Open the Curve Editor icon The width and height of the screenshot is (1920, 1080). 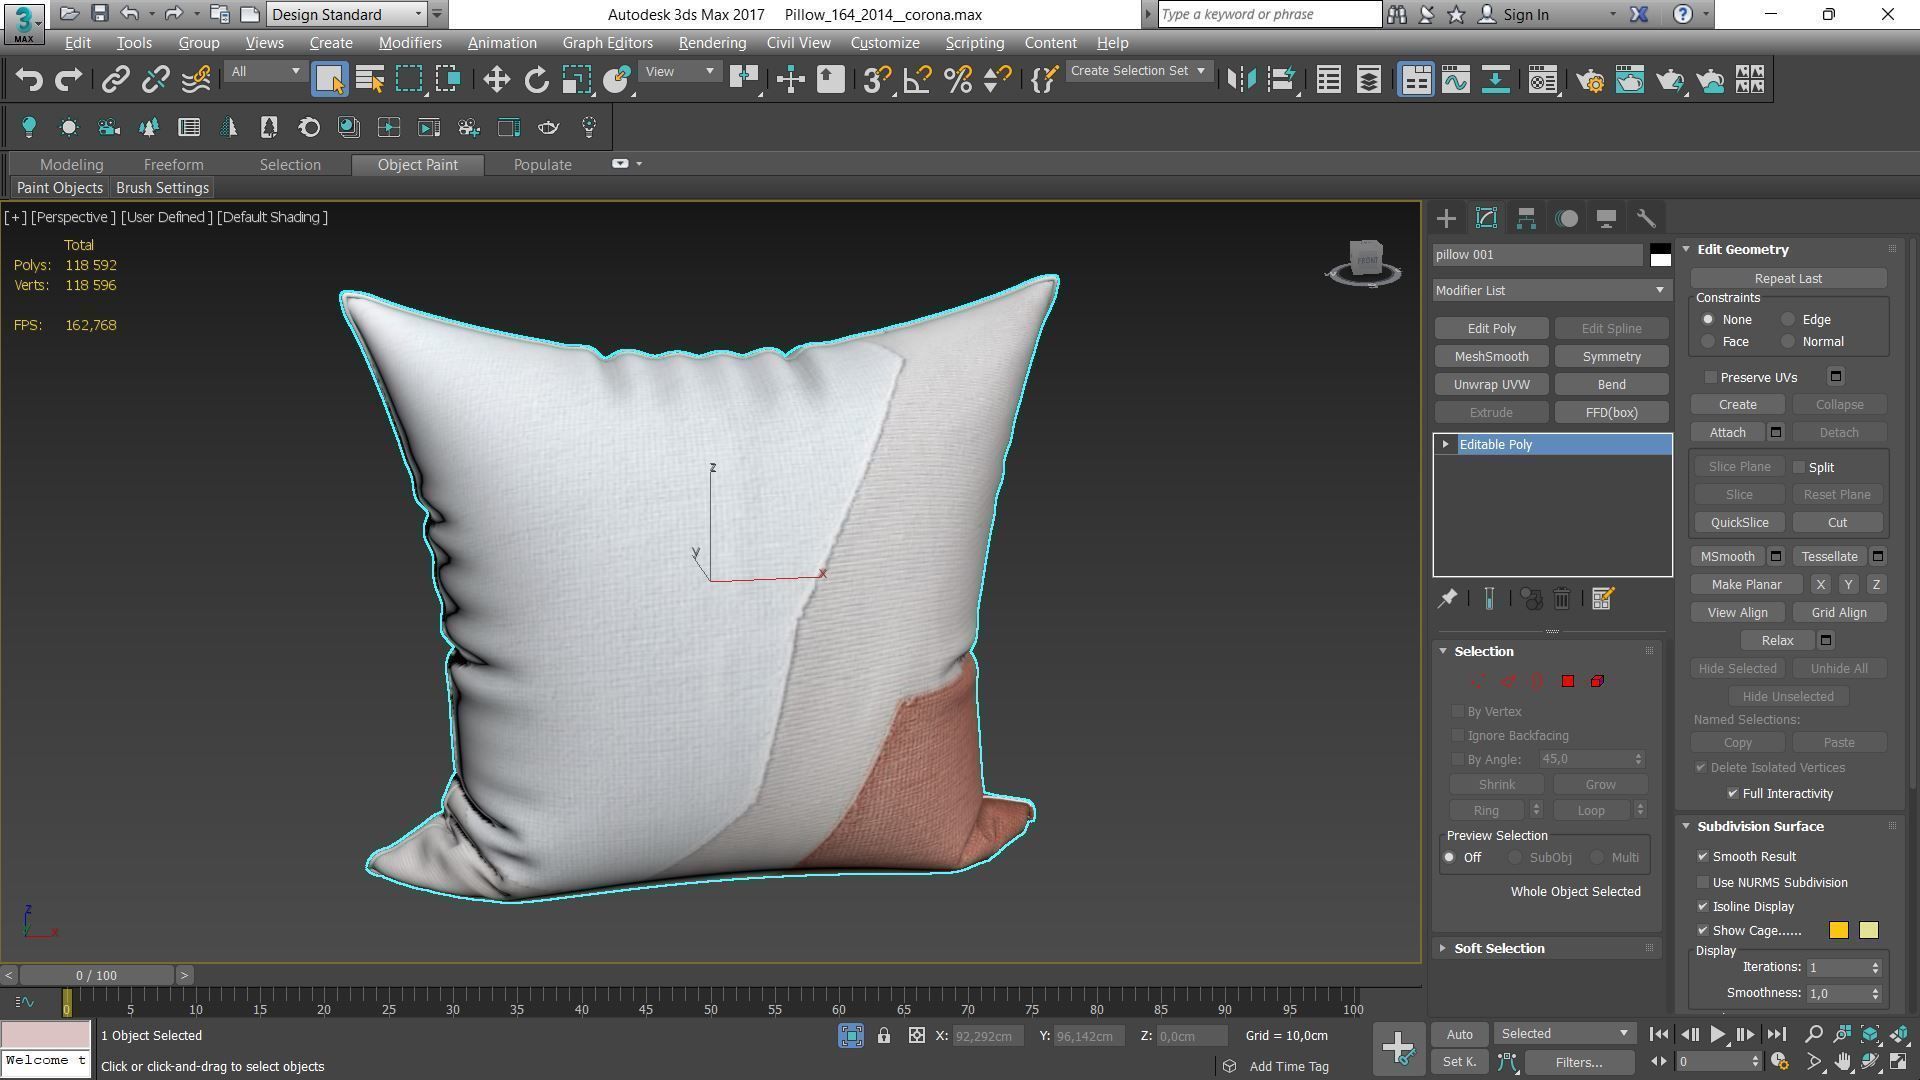click(x=1456, y=80)
